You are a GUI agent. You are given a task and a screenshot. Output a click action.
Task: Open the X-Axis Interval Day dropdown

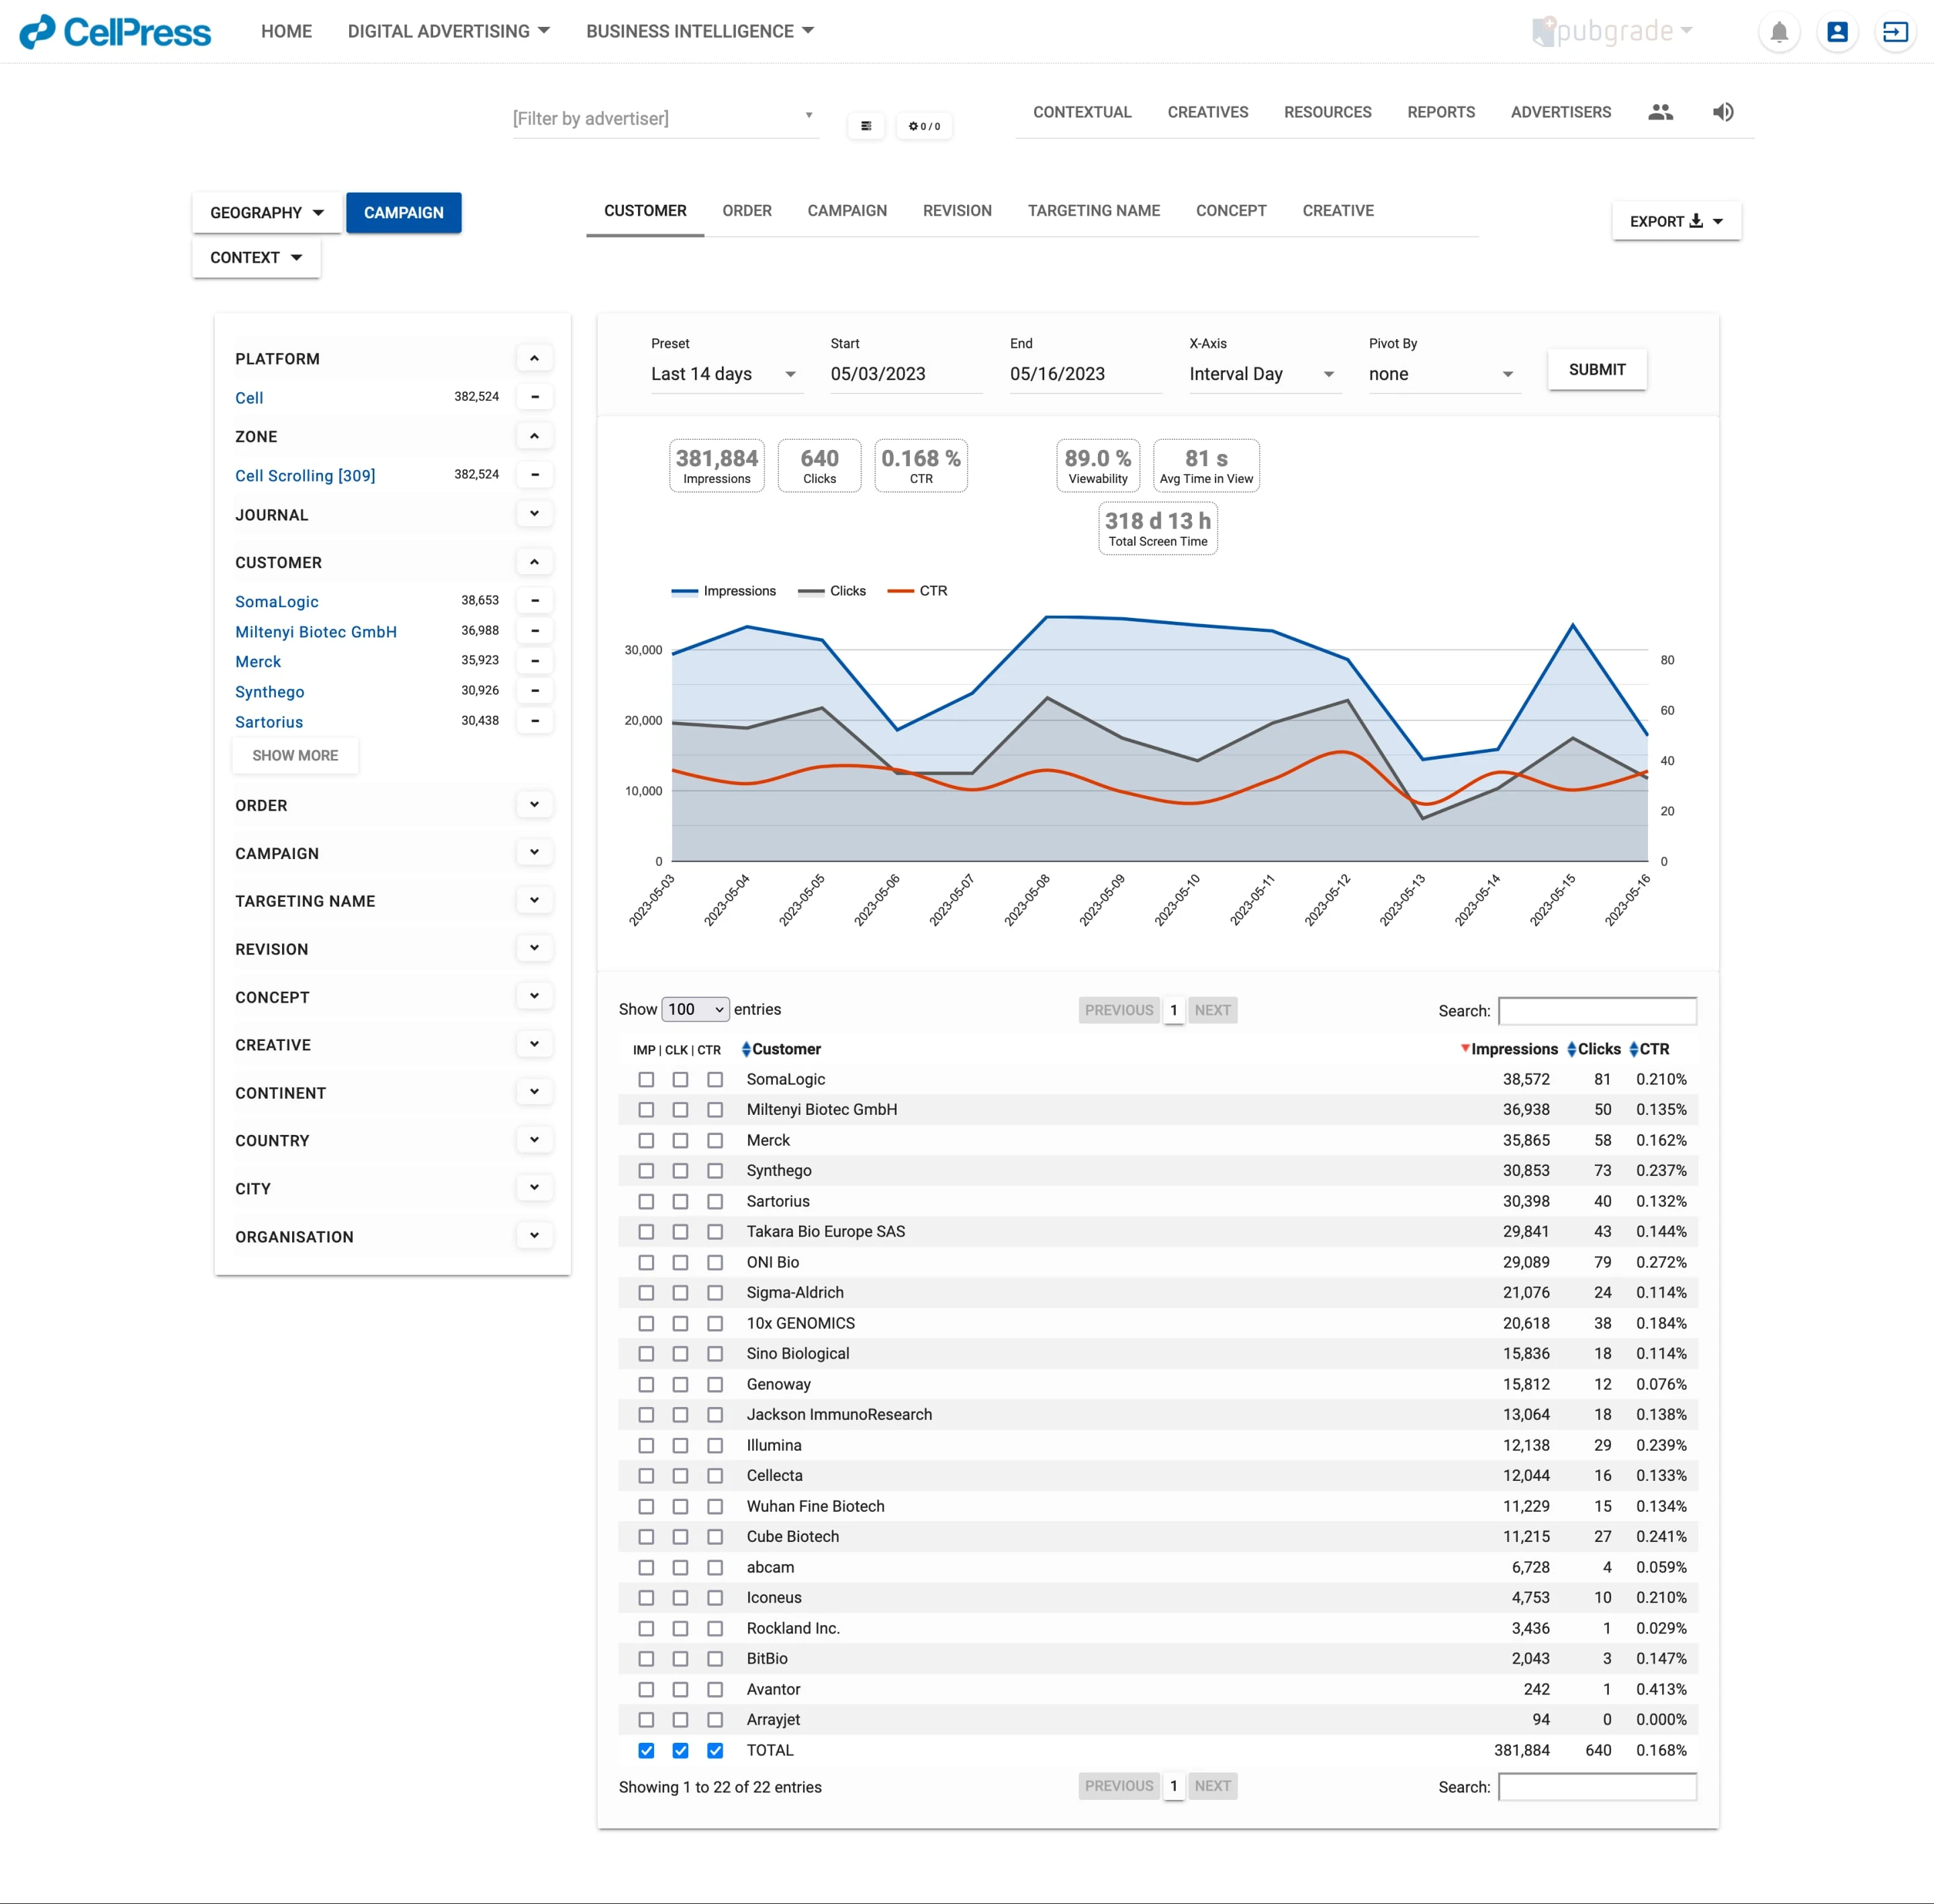pos(1265,374)
